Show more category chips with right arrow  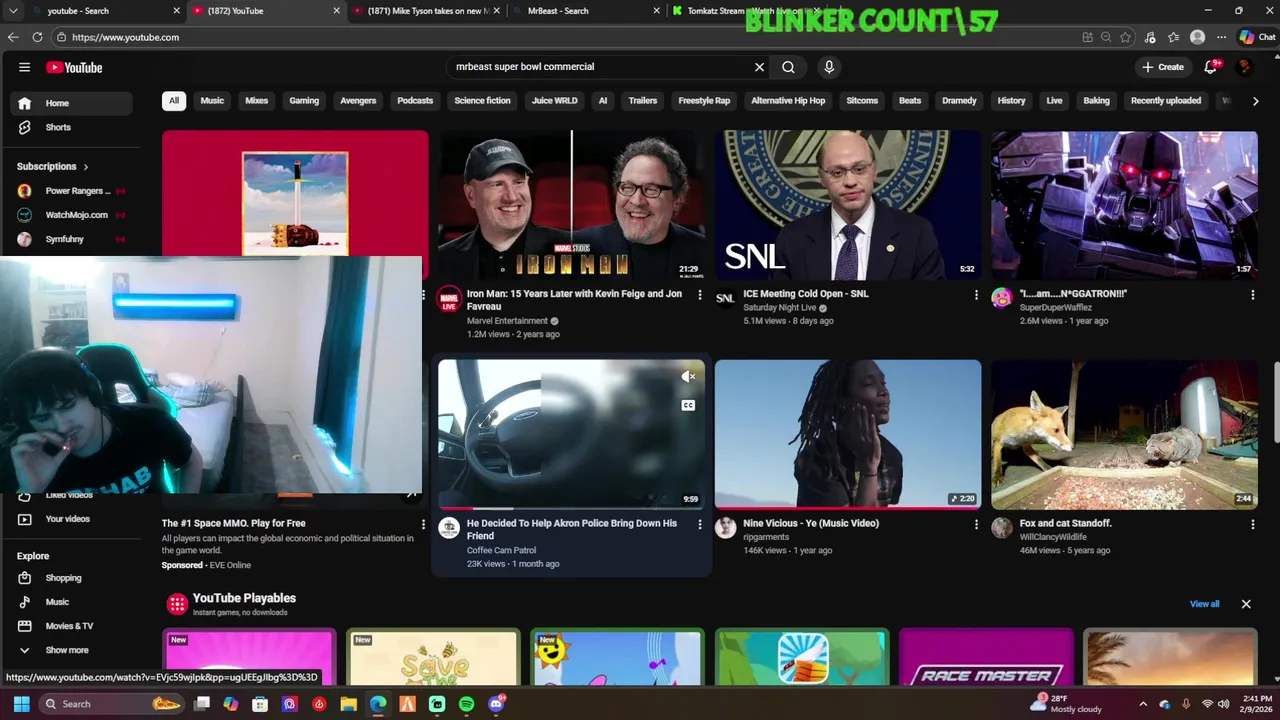pos(1255,101)
